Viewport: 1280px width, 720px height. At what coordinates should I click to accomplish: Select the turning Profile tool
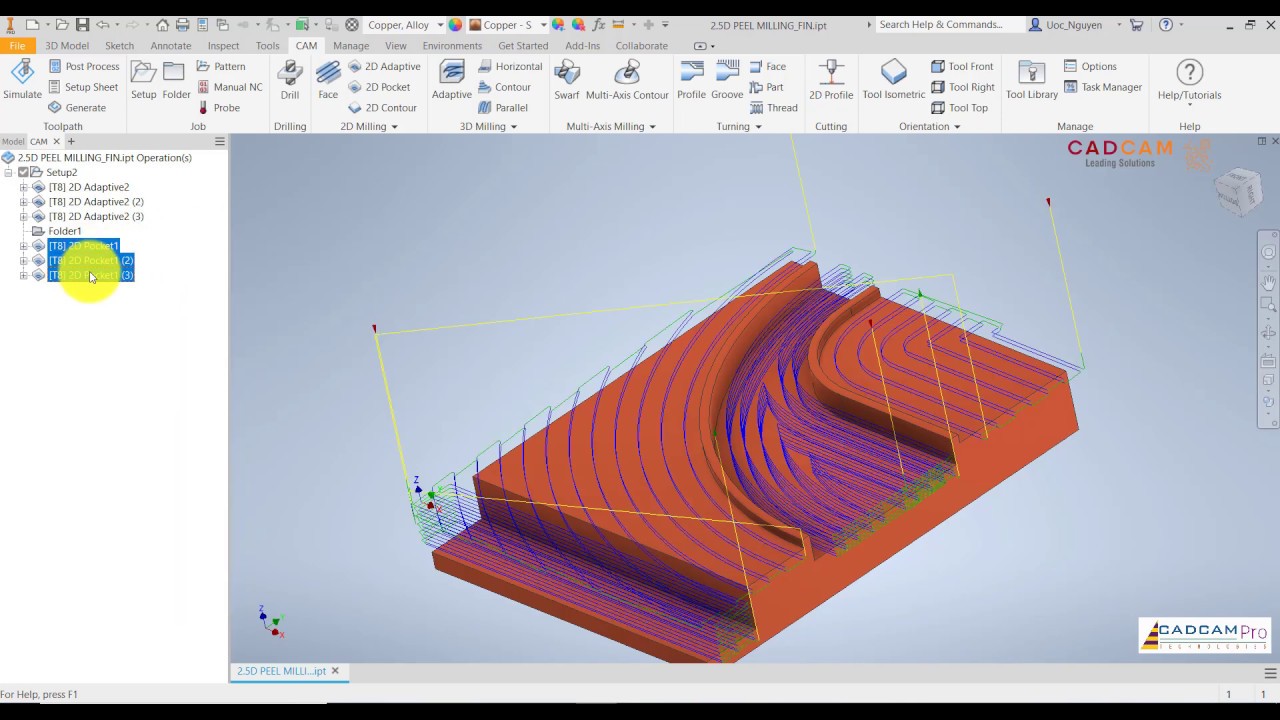click(x=691, y=80)
